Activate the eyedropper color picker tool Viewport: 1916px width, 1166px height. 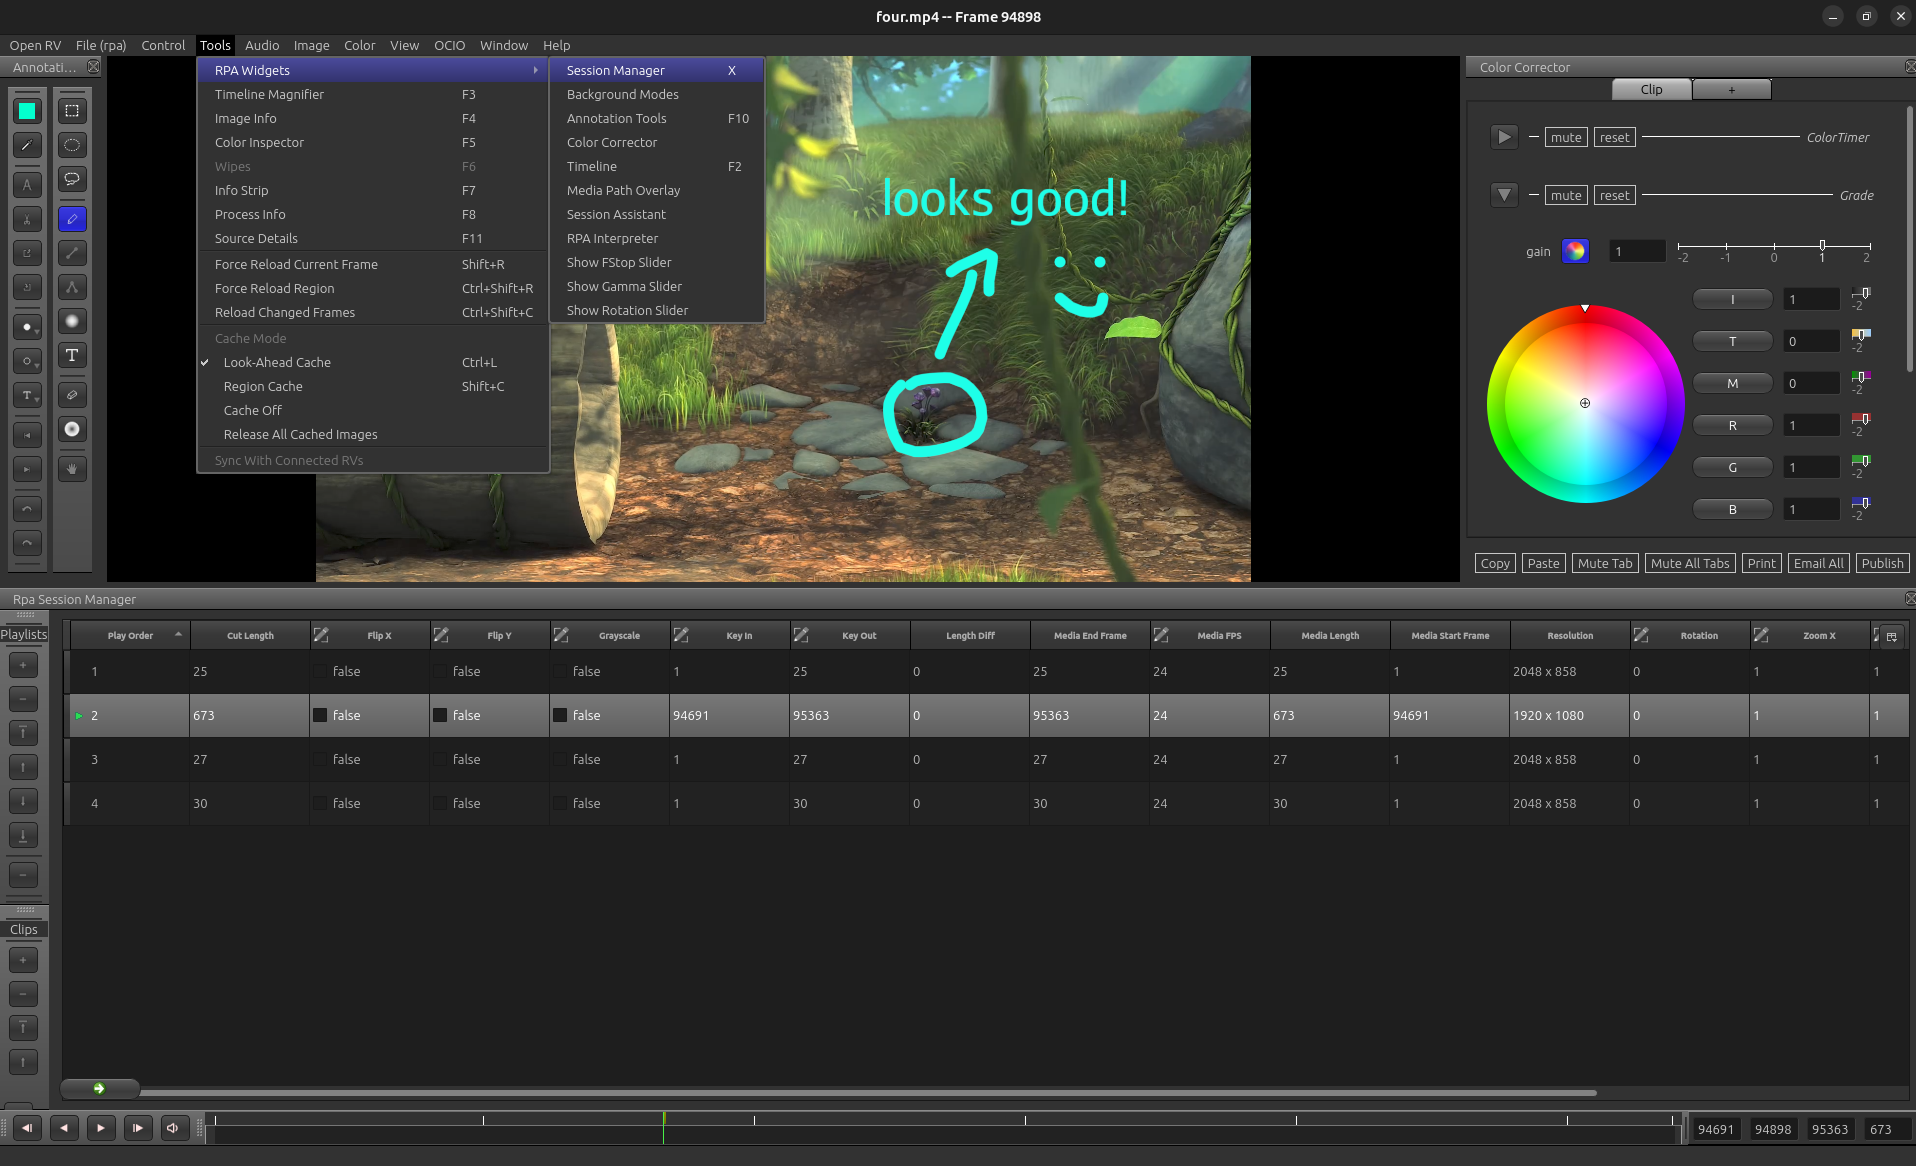[27, 145]
